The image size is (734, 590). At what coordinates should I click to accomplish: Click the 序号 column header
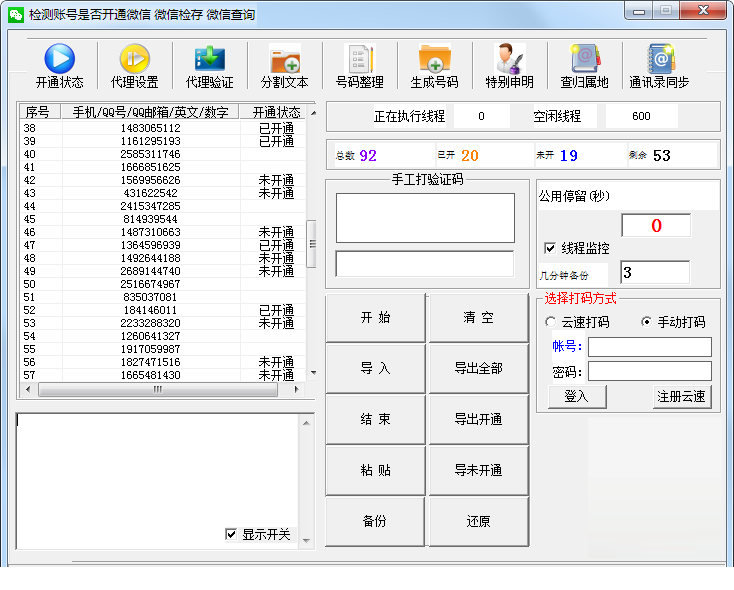point(40,112)
